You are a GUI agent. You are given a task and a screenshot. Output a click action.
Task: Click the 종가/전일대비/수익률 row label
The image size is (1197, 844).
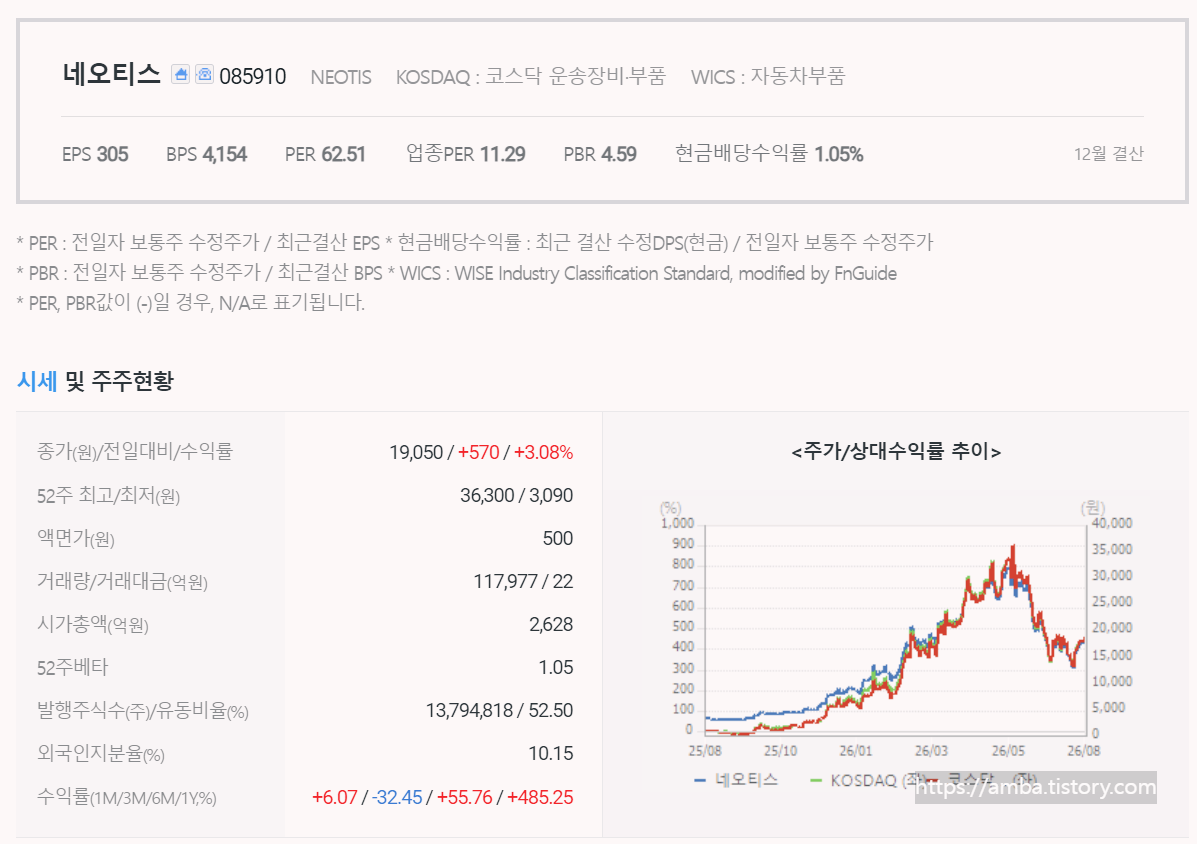click(x=135, y=452)
